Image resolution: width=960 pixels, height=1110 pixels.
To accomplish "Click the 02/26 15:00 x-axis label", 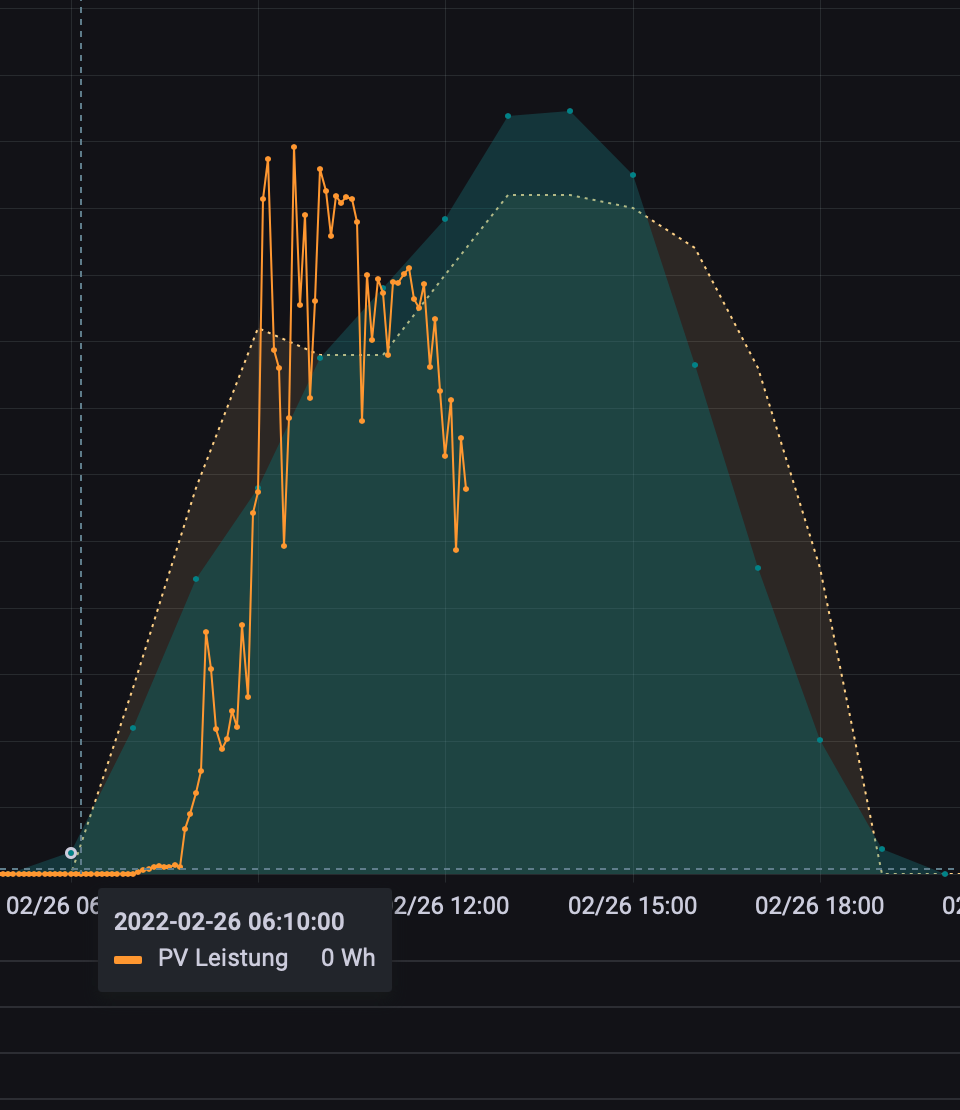I will [x=632, y=906].
